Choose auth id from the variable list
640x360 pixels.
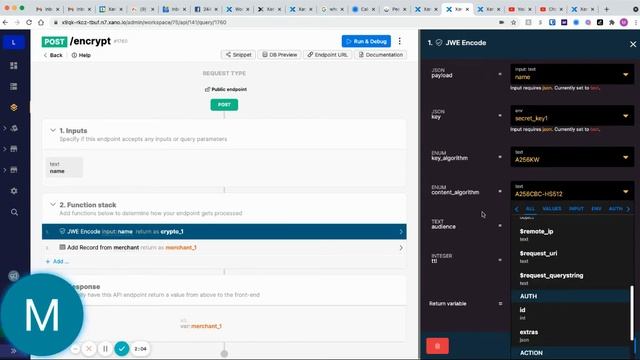(571, 313)
